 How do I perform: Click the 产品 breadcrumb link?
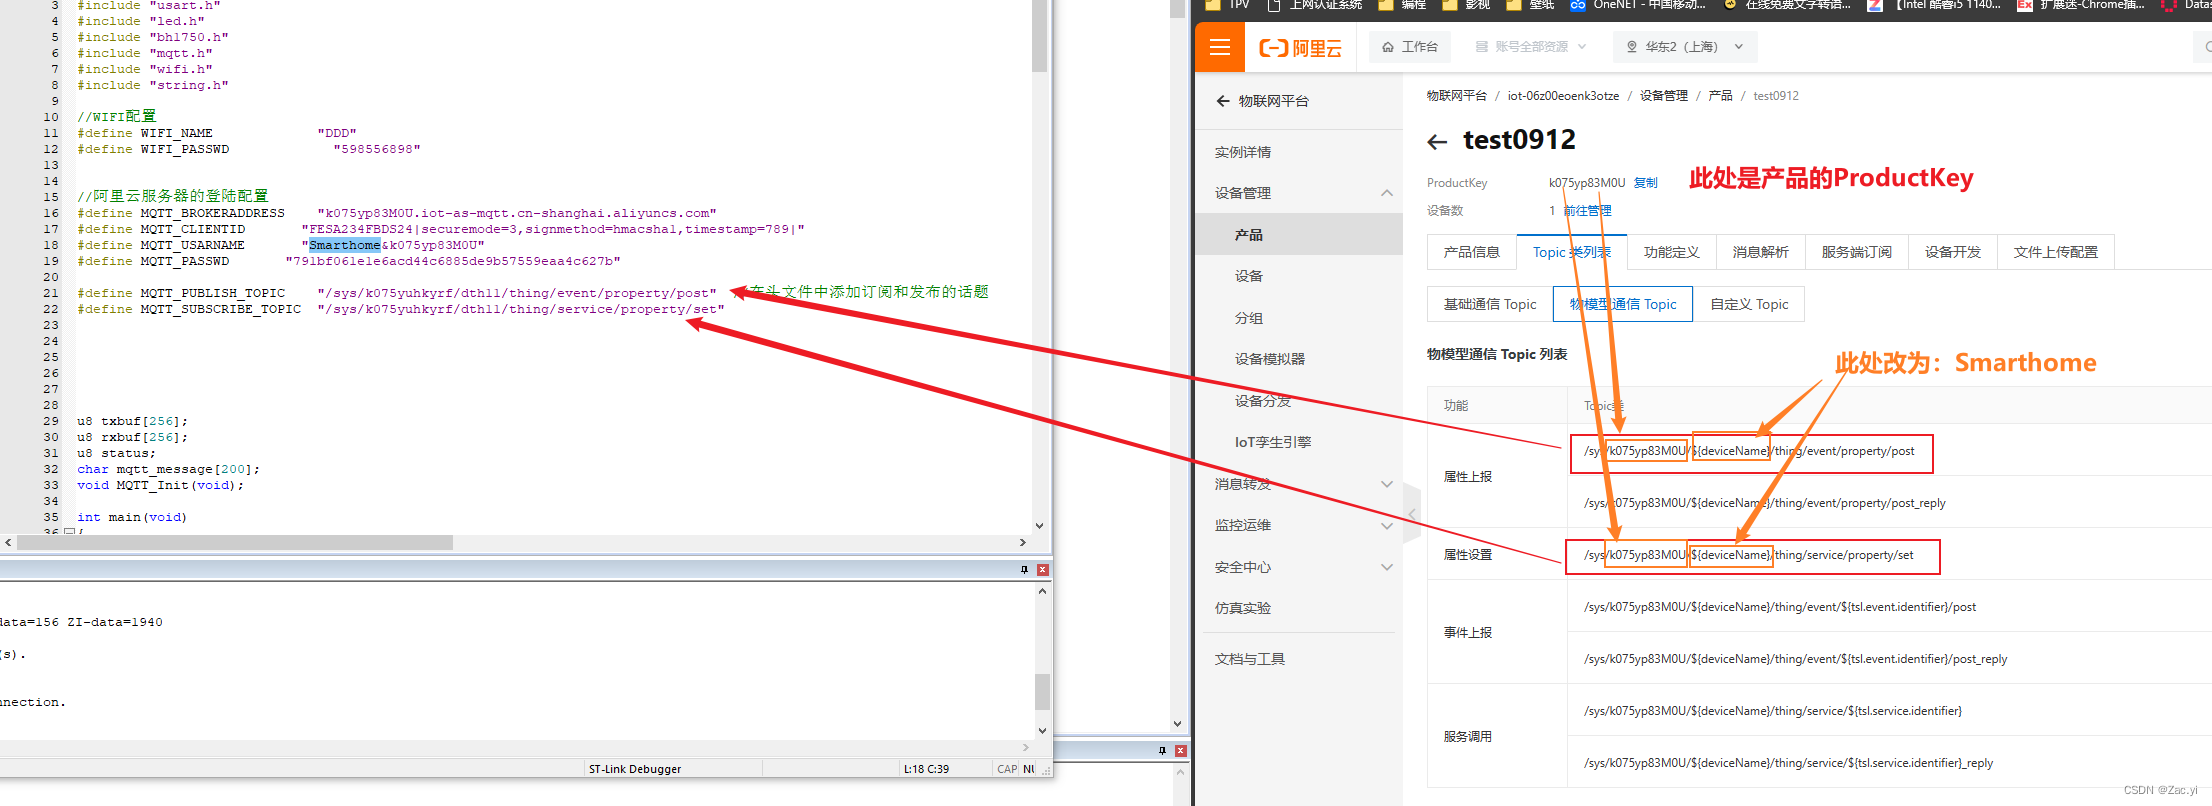1720,96
